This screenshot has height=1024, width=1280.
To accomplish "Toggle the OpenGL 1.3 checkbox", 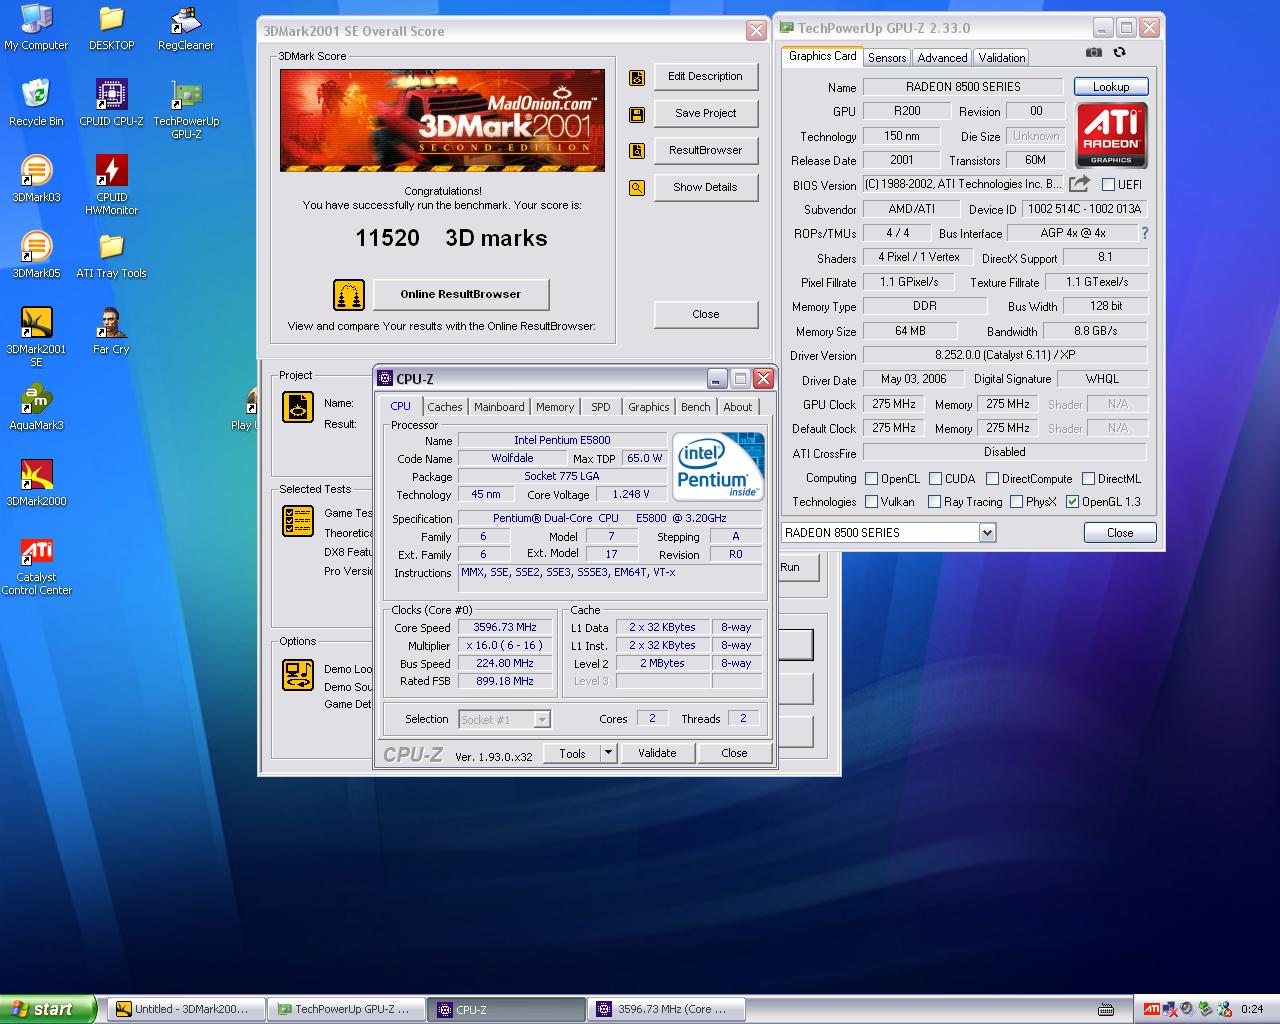I will (x=1072, y=502).
